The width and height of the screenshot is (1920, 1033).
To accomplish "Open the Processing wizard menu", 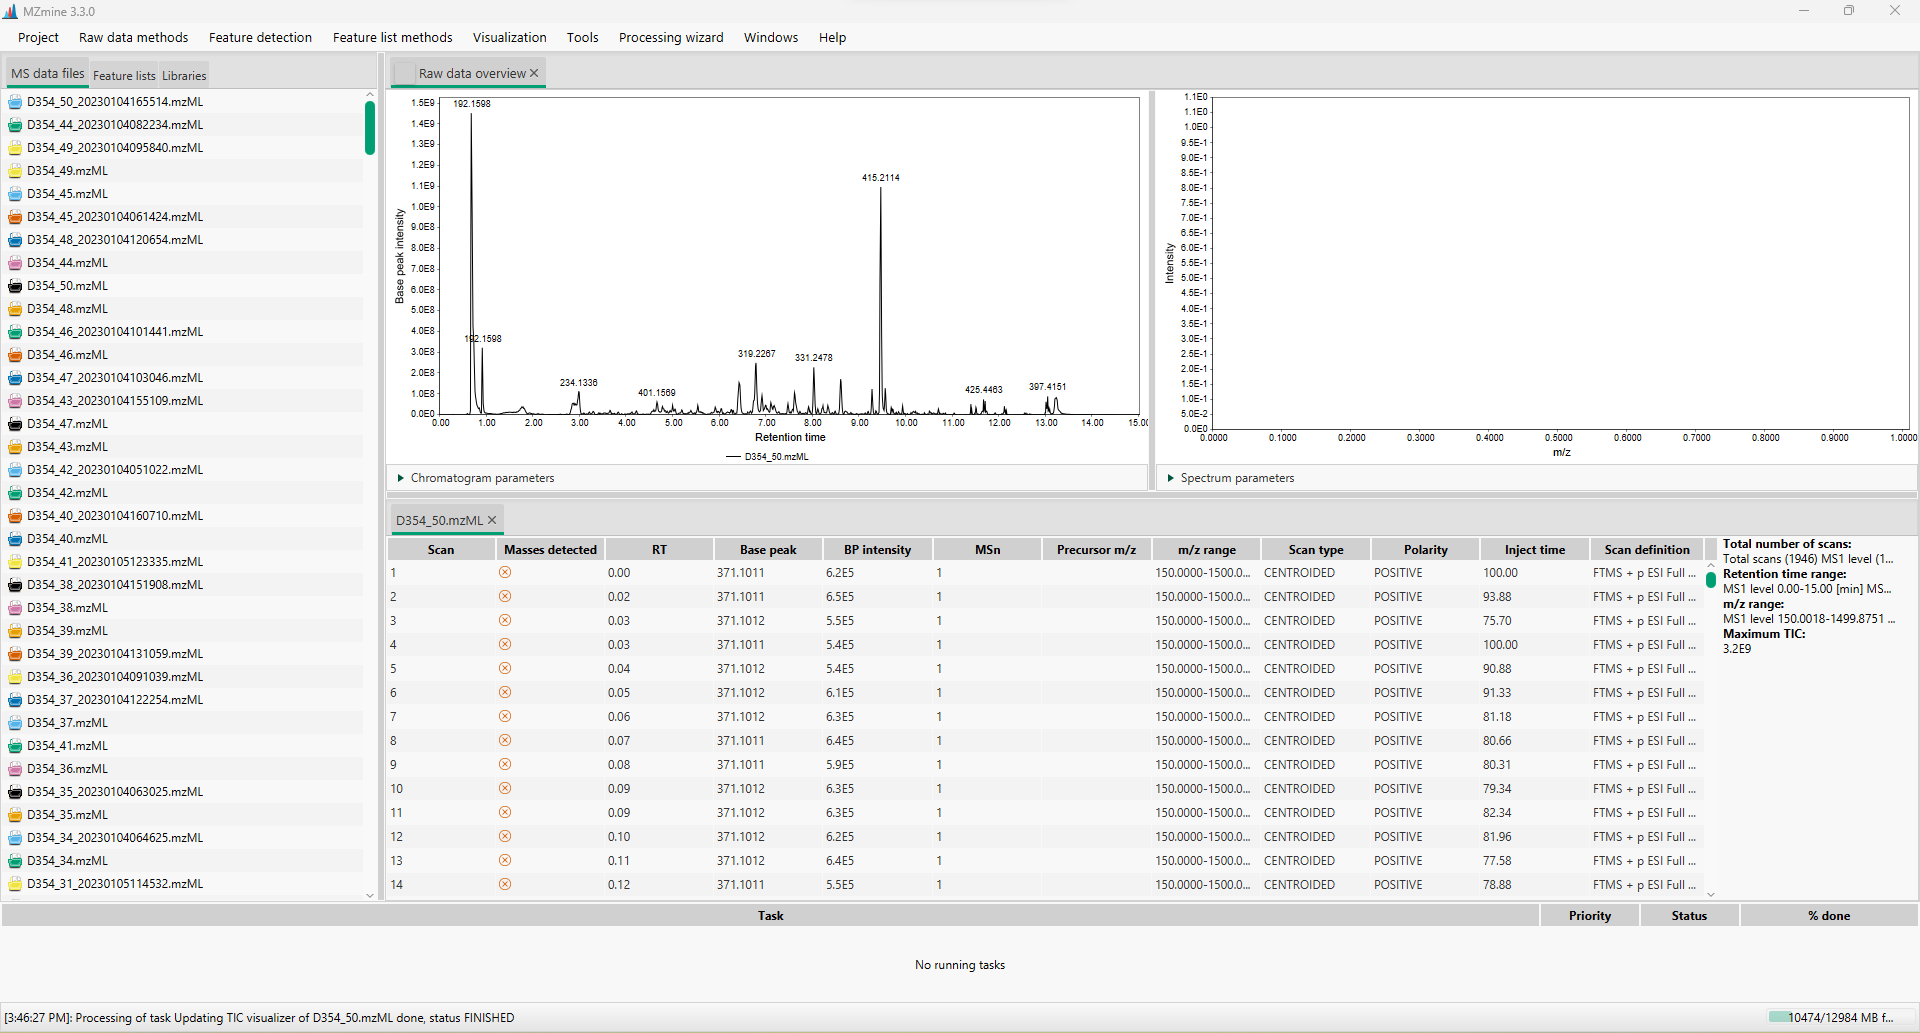I will (x=671, y=37).
